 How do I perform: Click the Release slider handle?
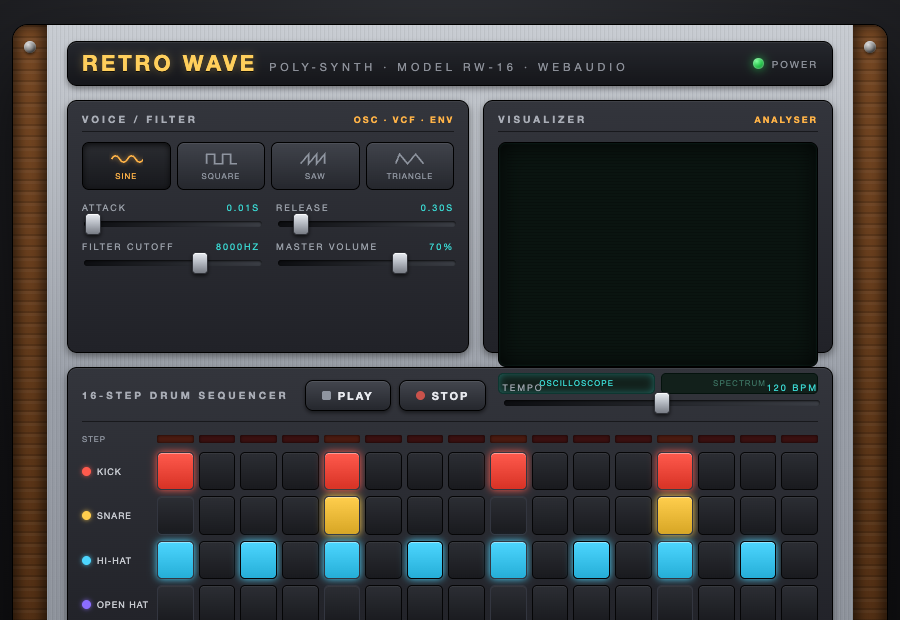[x=301, y=224]
